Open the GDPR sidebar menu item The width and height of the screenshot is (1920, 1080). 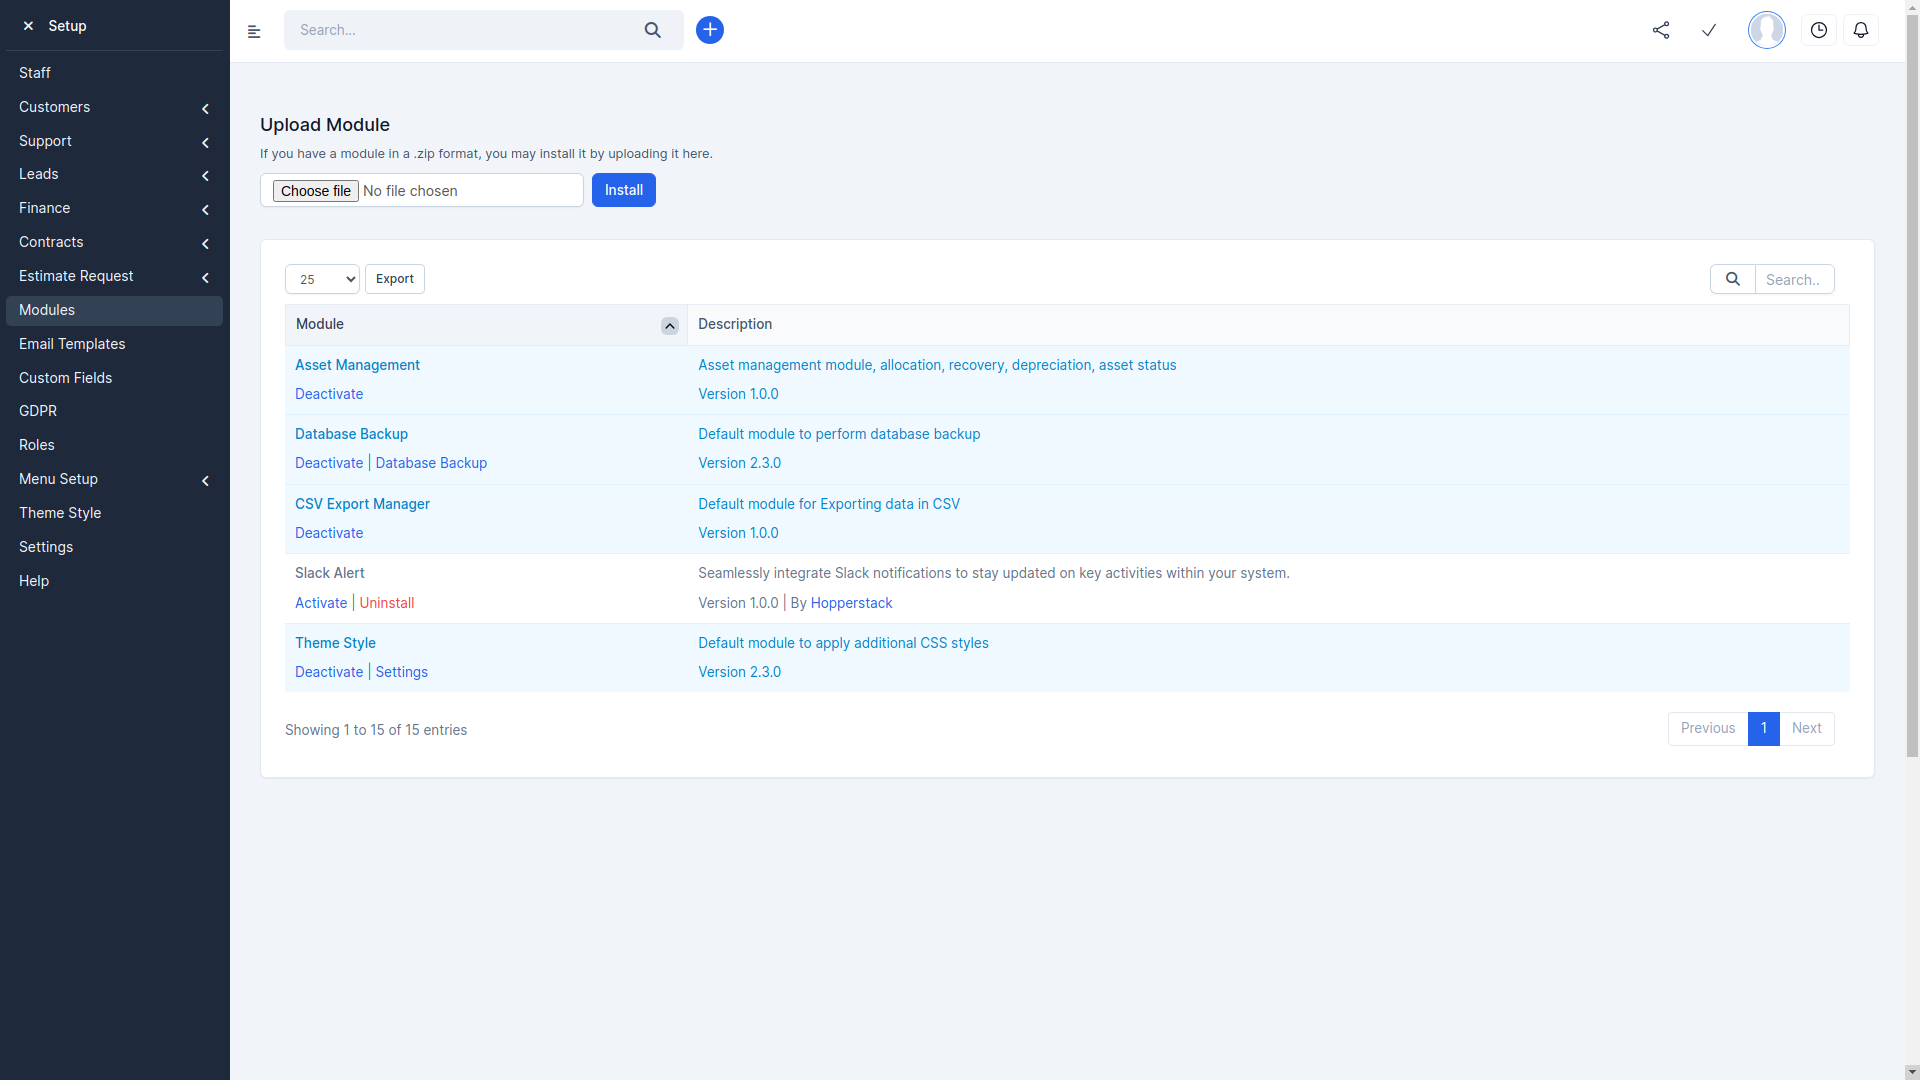[x=38, y=411]
